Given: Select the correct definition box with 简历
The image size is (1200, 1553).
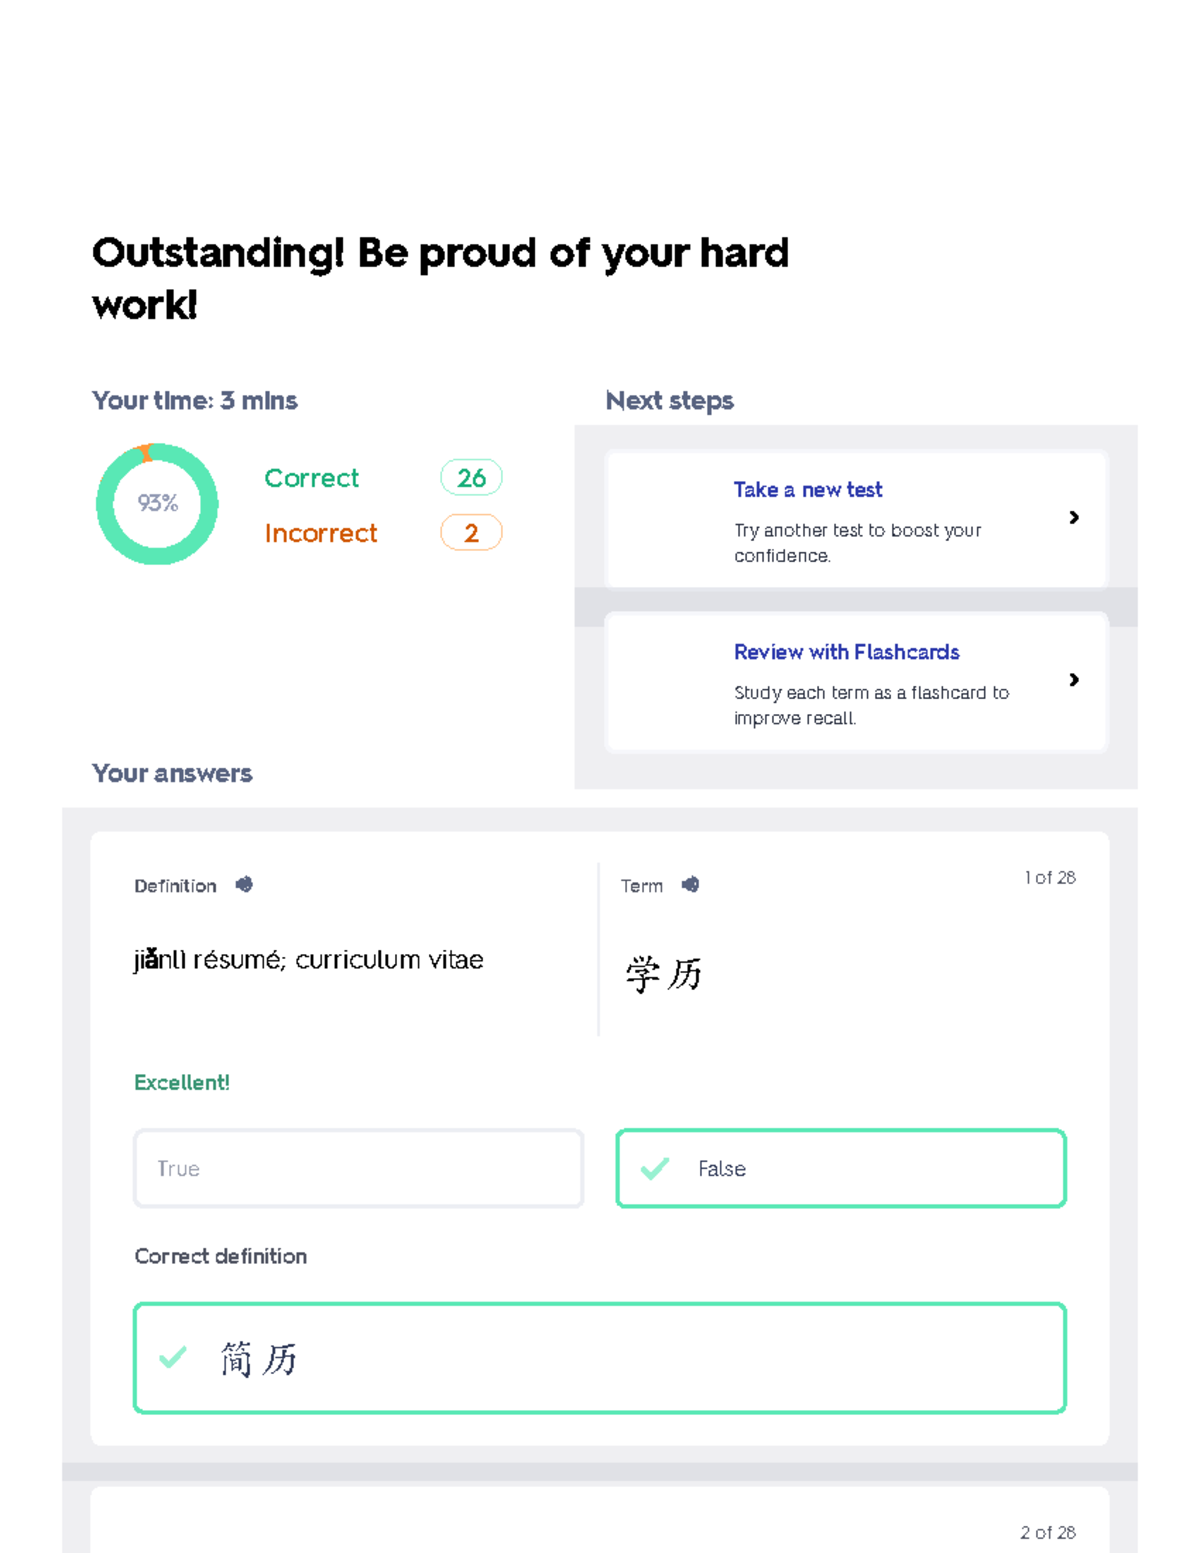Looking at the screenshot, I should coord(600,1359).
